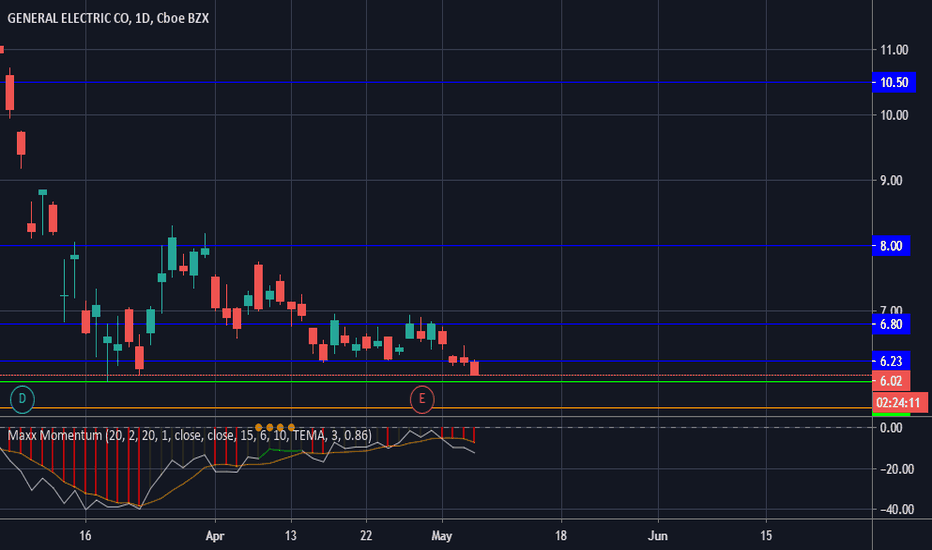Click the 11.00 price axis value
932x550 pixels.
click(894, 50)
